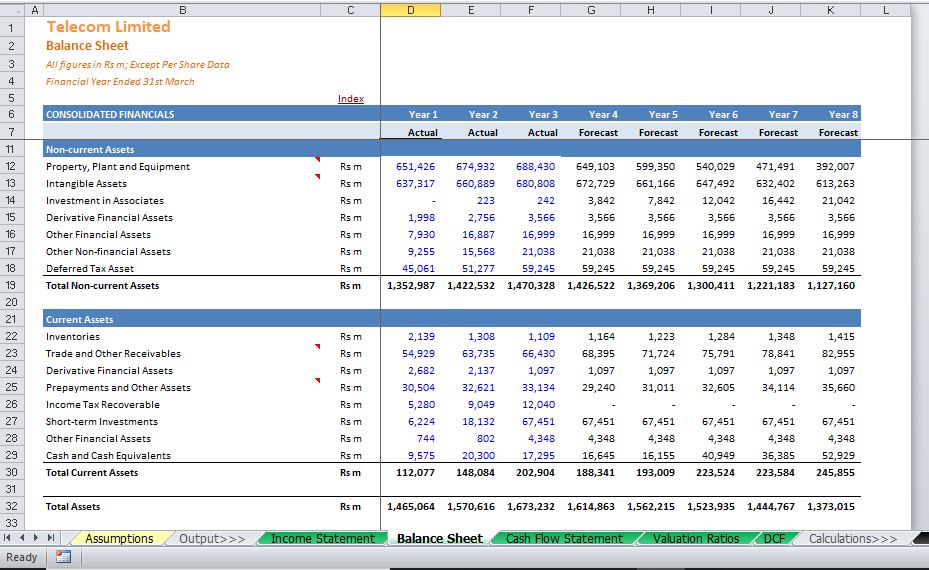Select column K header
This screenshot has height=570, width=929.
pos(830,10)
